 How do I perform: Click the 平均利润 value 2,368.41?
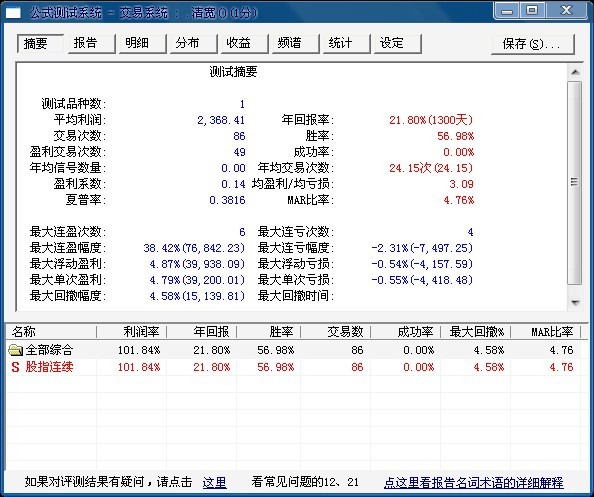(x=221, y=120)
